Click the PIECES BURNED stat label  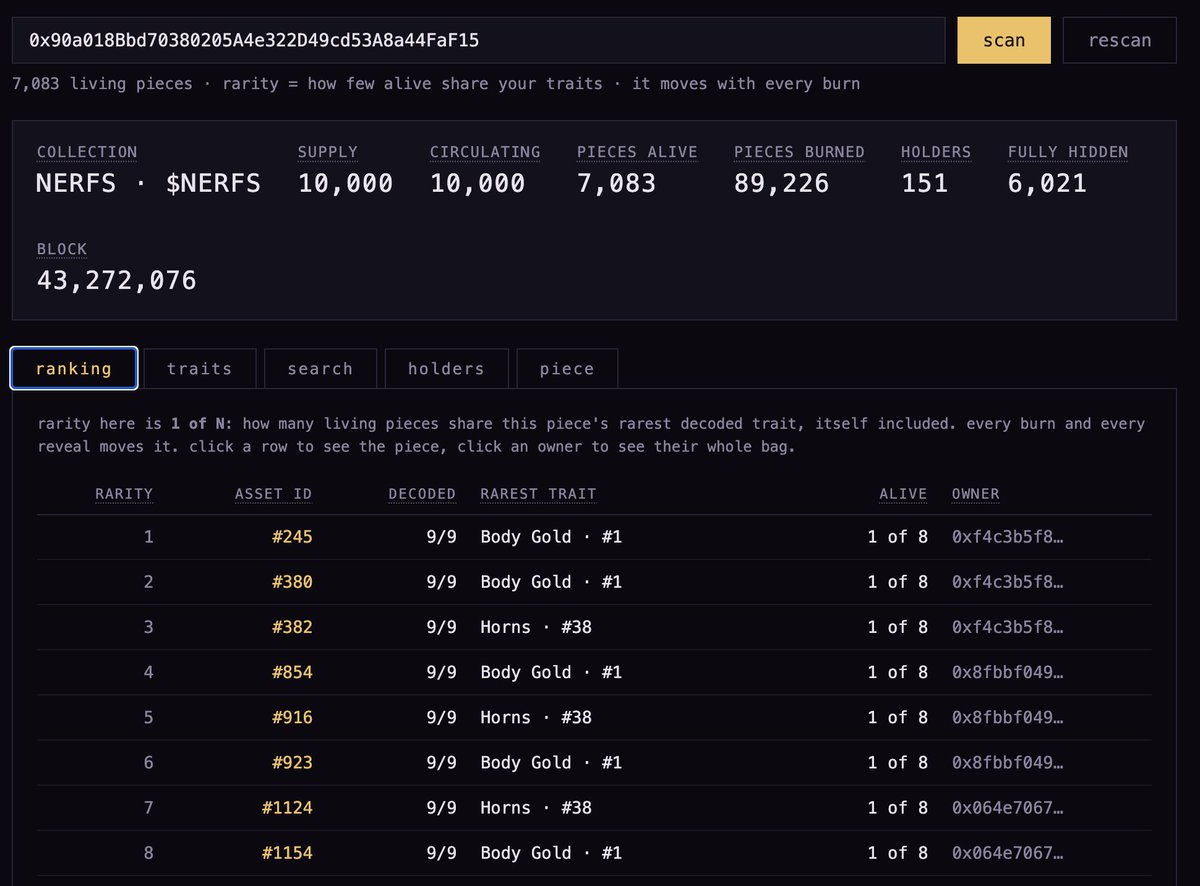point(799,152)
